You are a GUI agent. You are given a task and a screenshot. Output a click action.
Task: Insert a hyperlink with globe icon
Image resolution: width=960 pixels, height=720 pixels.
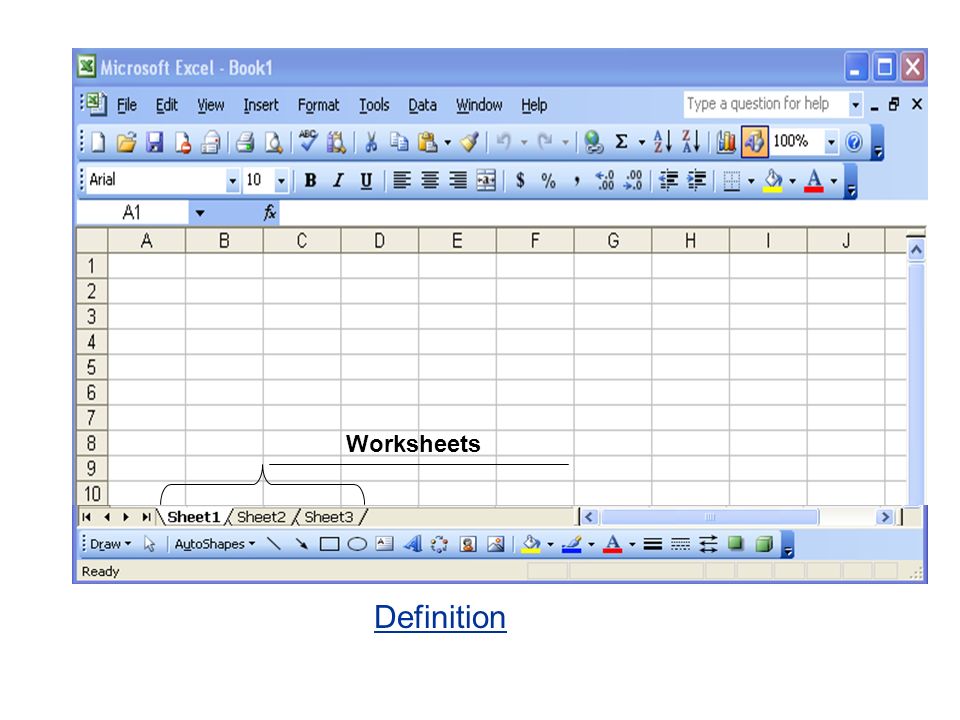pos(592,142)
